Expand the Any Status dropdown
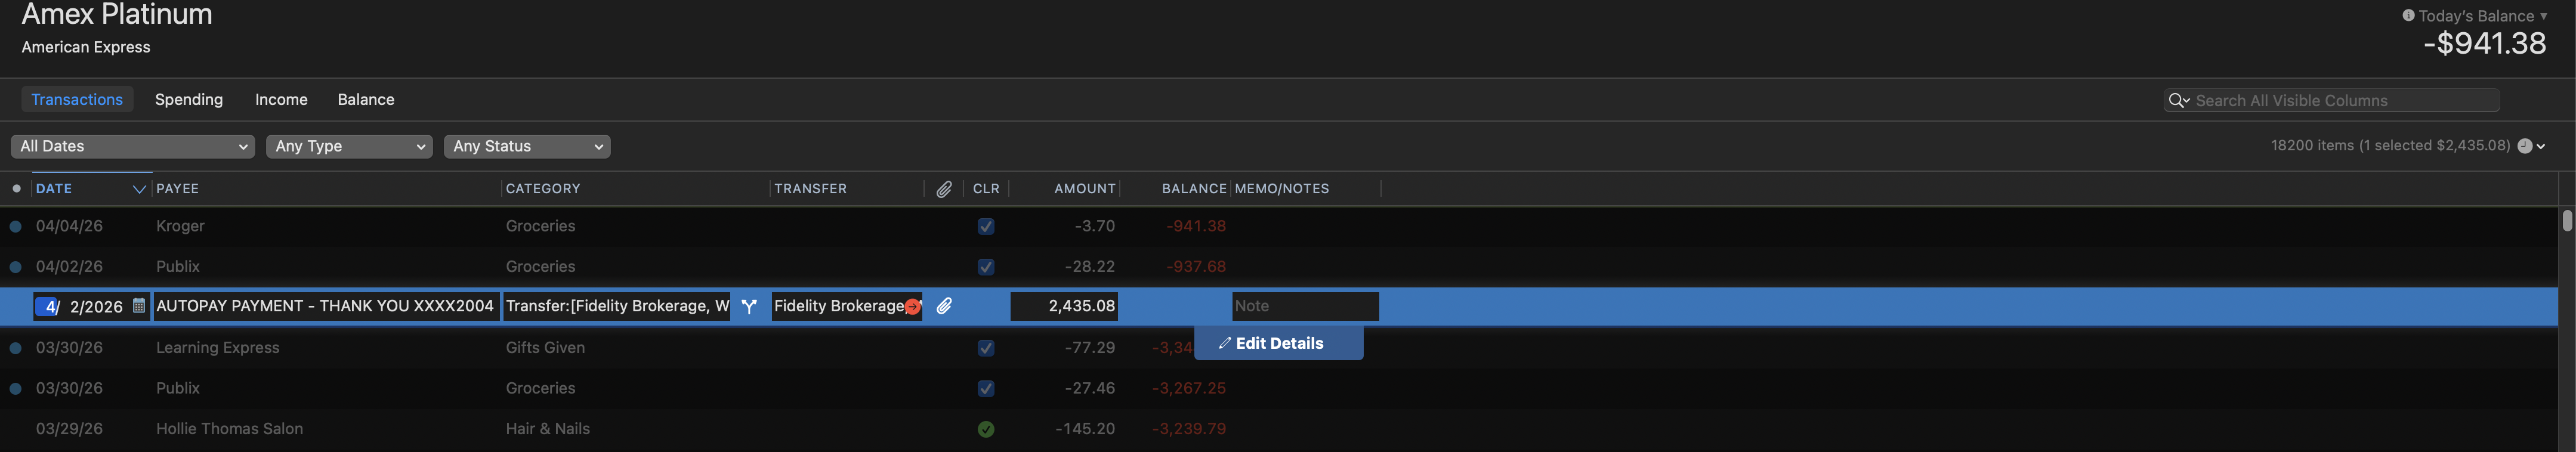2576x452 pixels. tap(527, 146)
